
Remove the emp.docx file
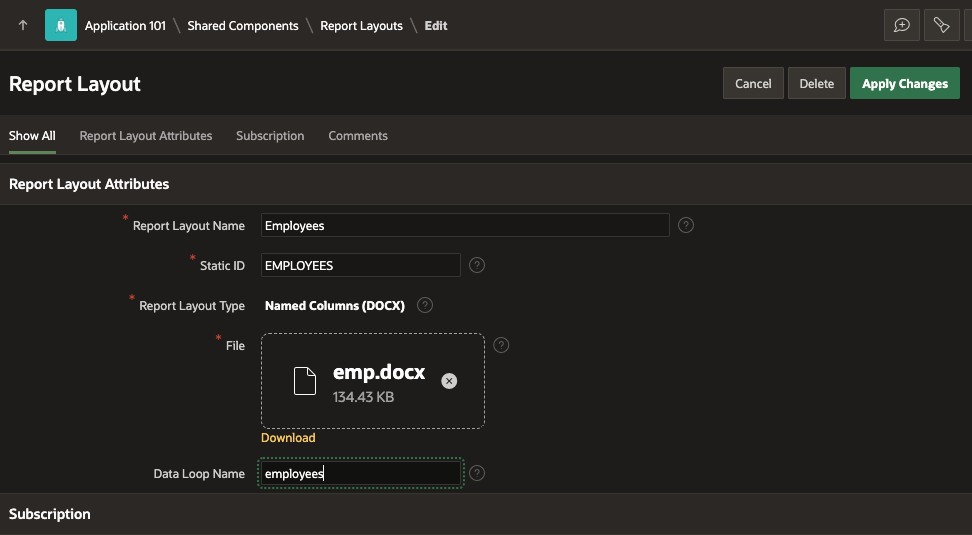coord(449,381)
